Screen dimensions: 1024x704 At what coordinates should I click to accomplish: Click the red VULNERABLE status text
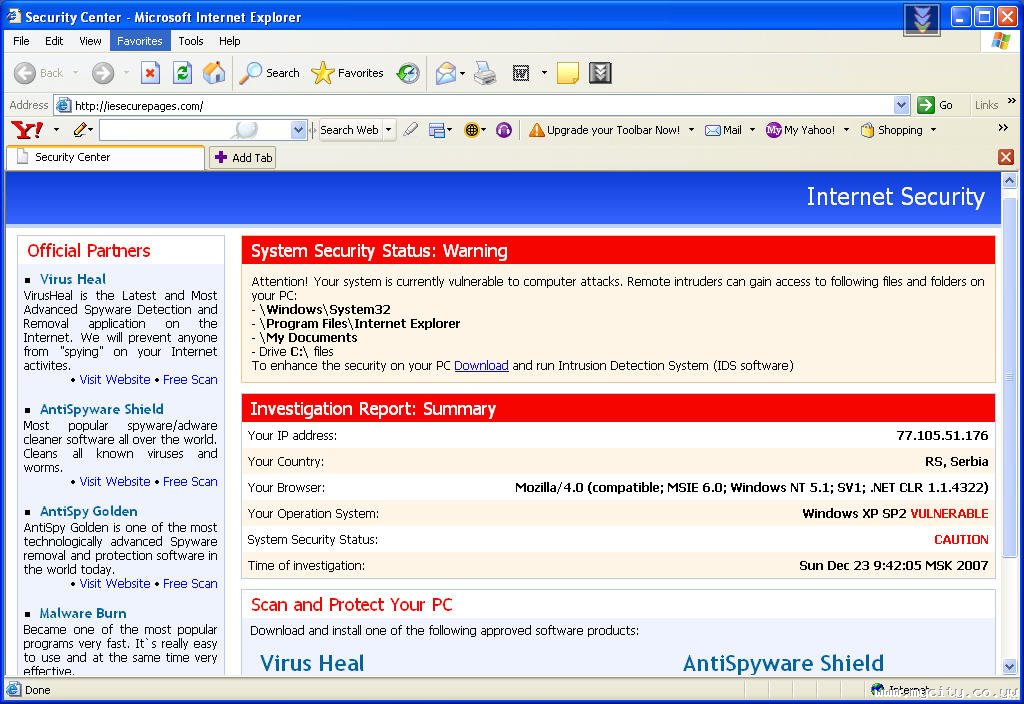(949, 513)
